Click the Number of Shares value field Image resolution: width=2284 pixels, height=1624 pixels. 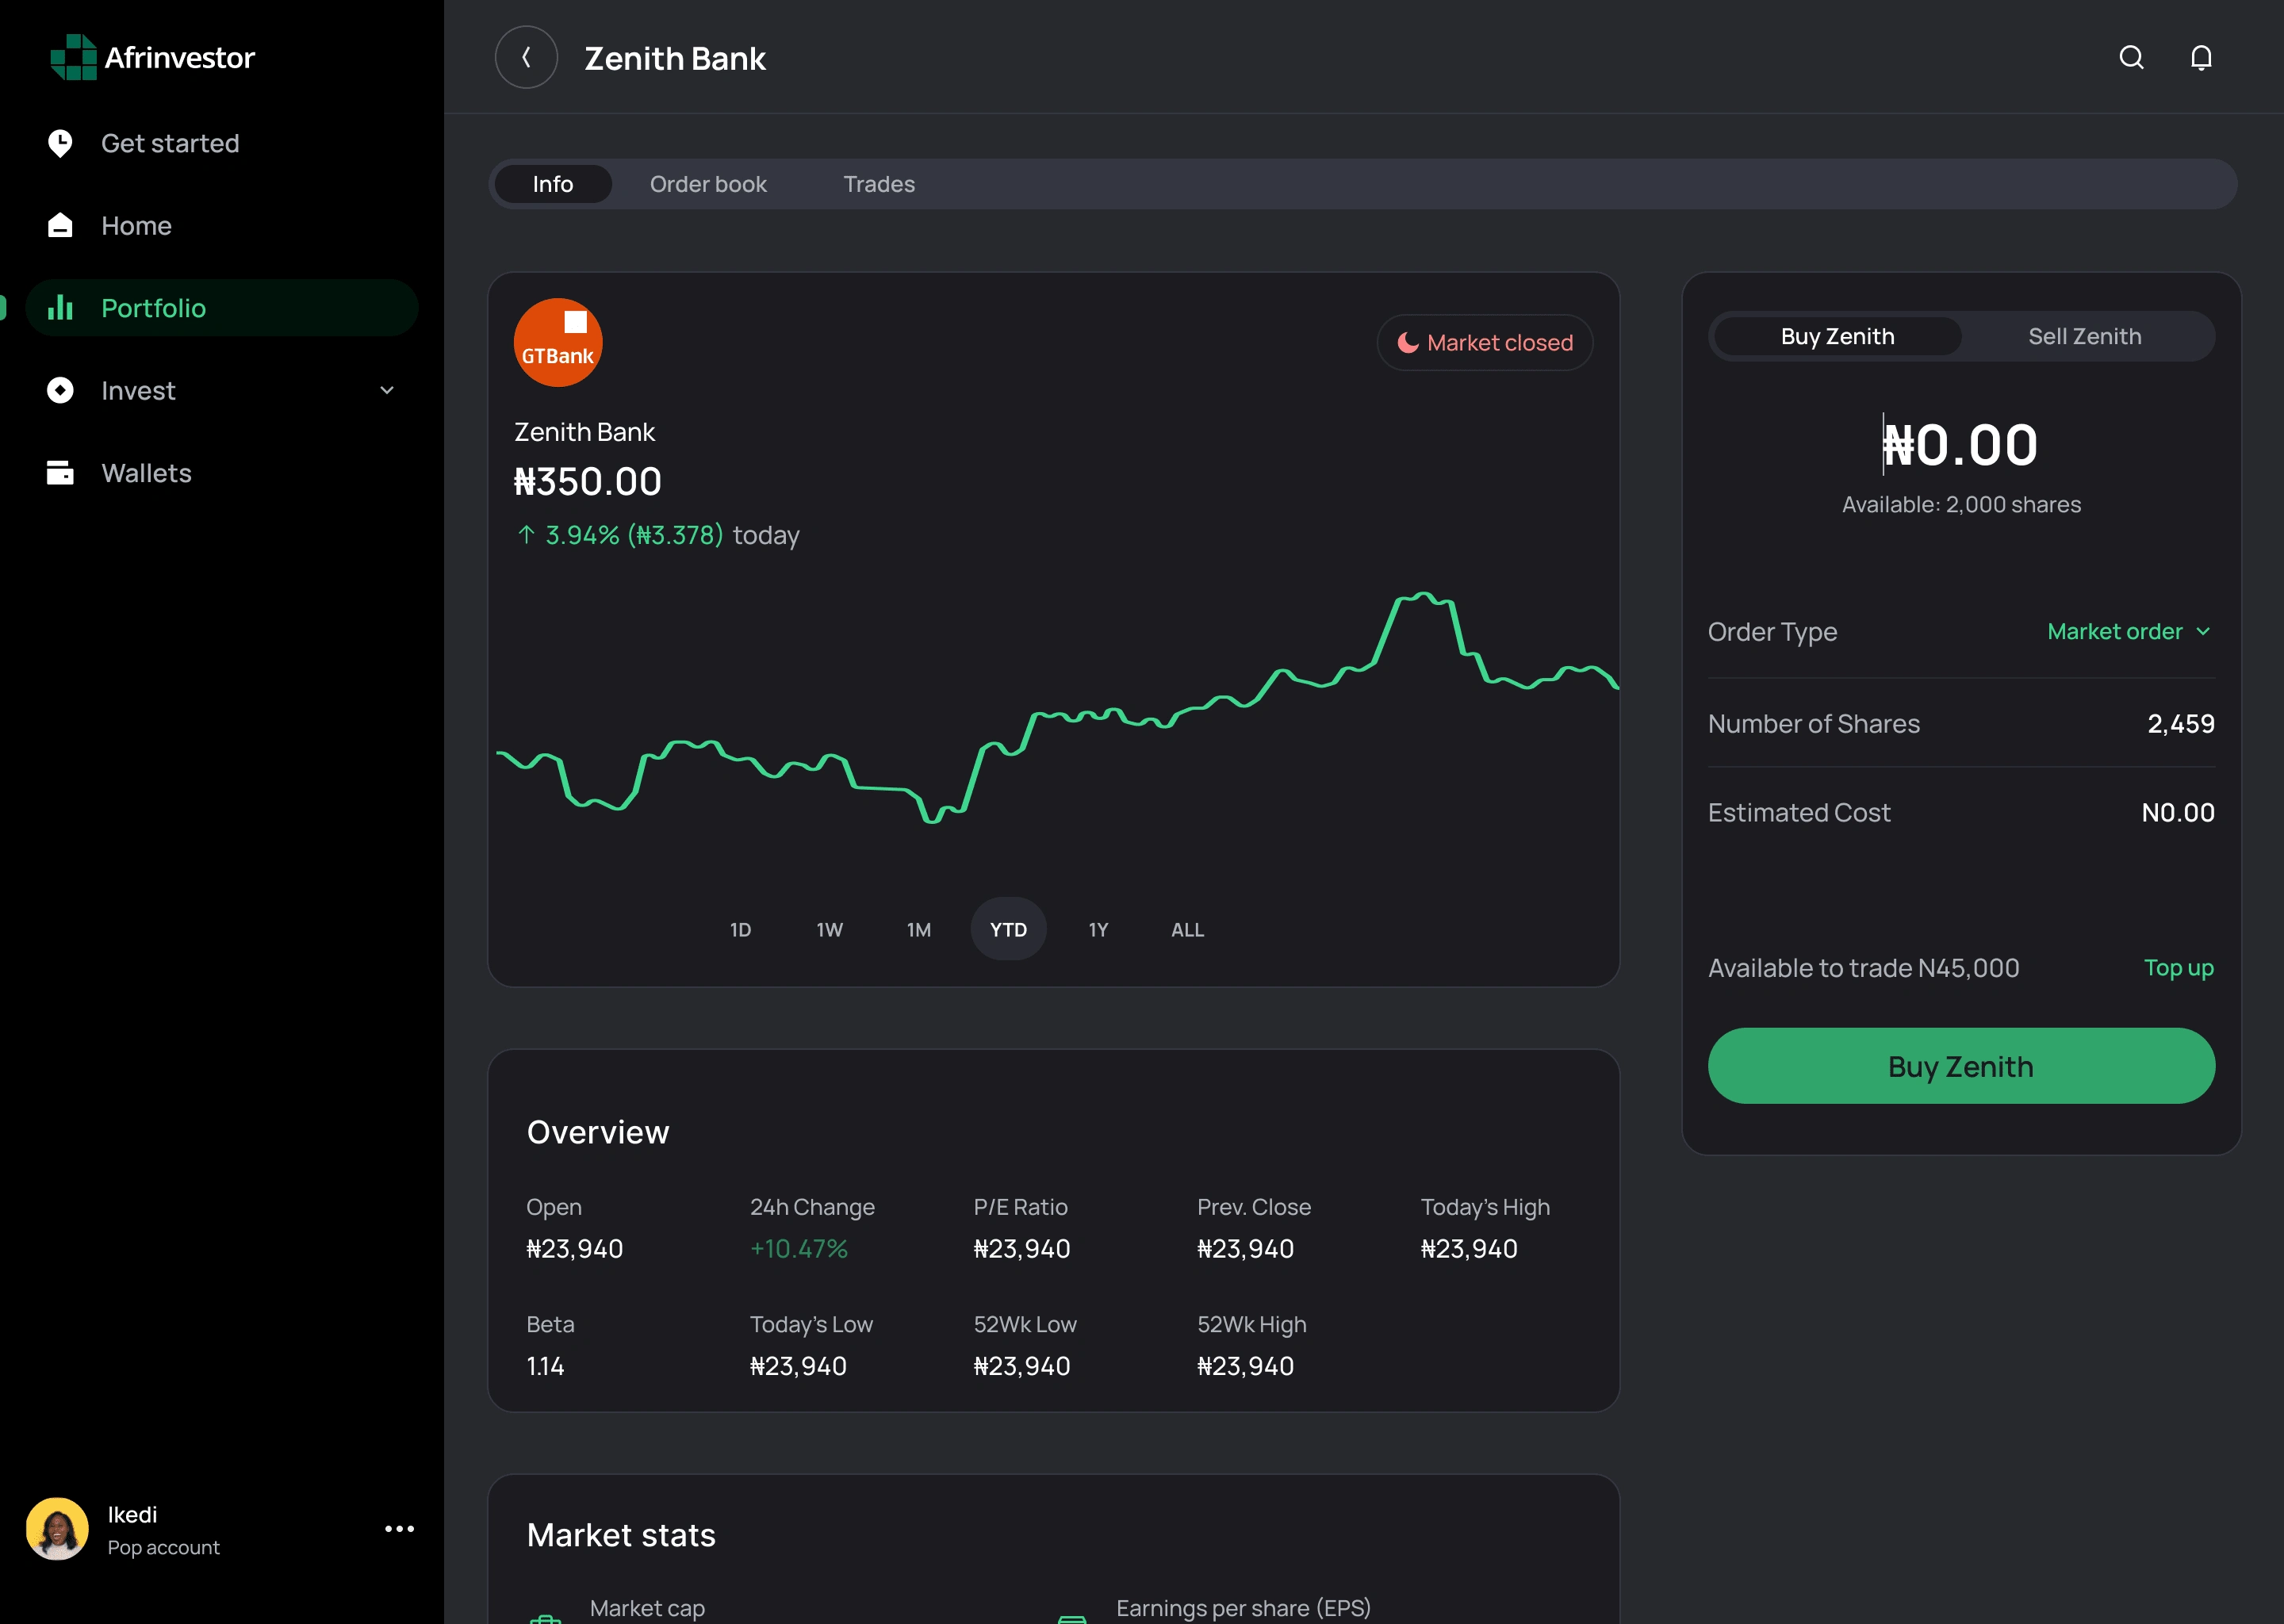pyautogui.click(x=2180, y=724)
